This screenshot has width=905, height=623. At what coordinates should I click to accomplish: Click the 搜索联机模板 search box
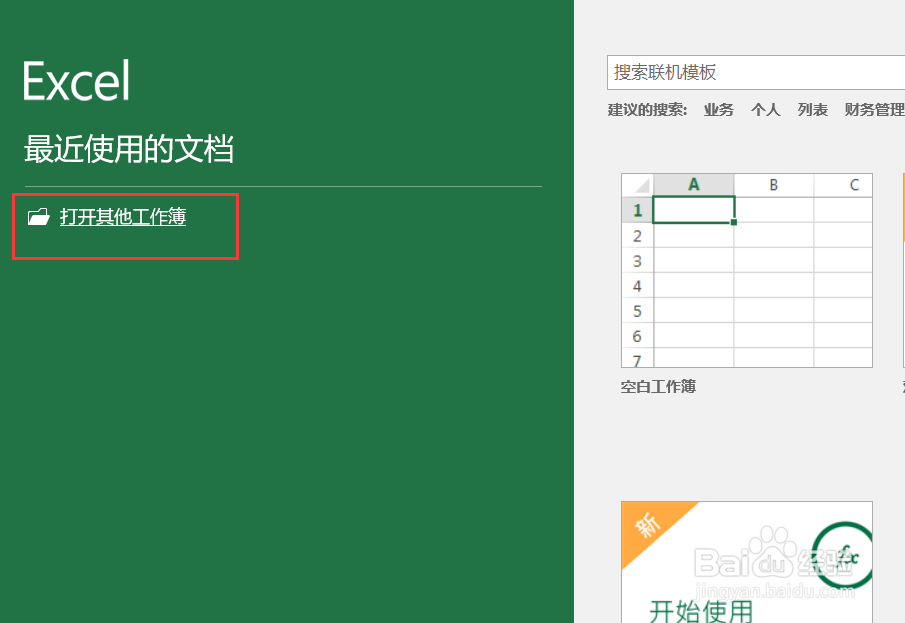click(x=757, y=72)
